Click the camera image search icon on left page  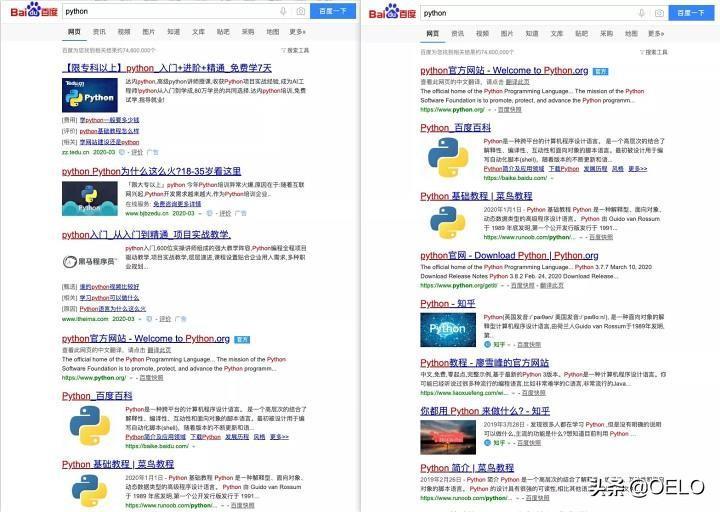pos(301,11)
